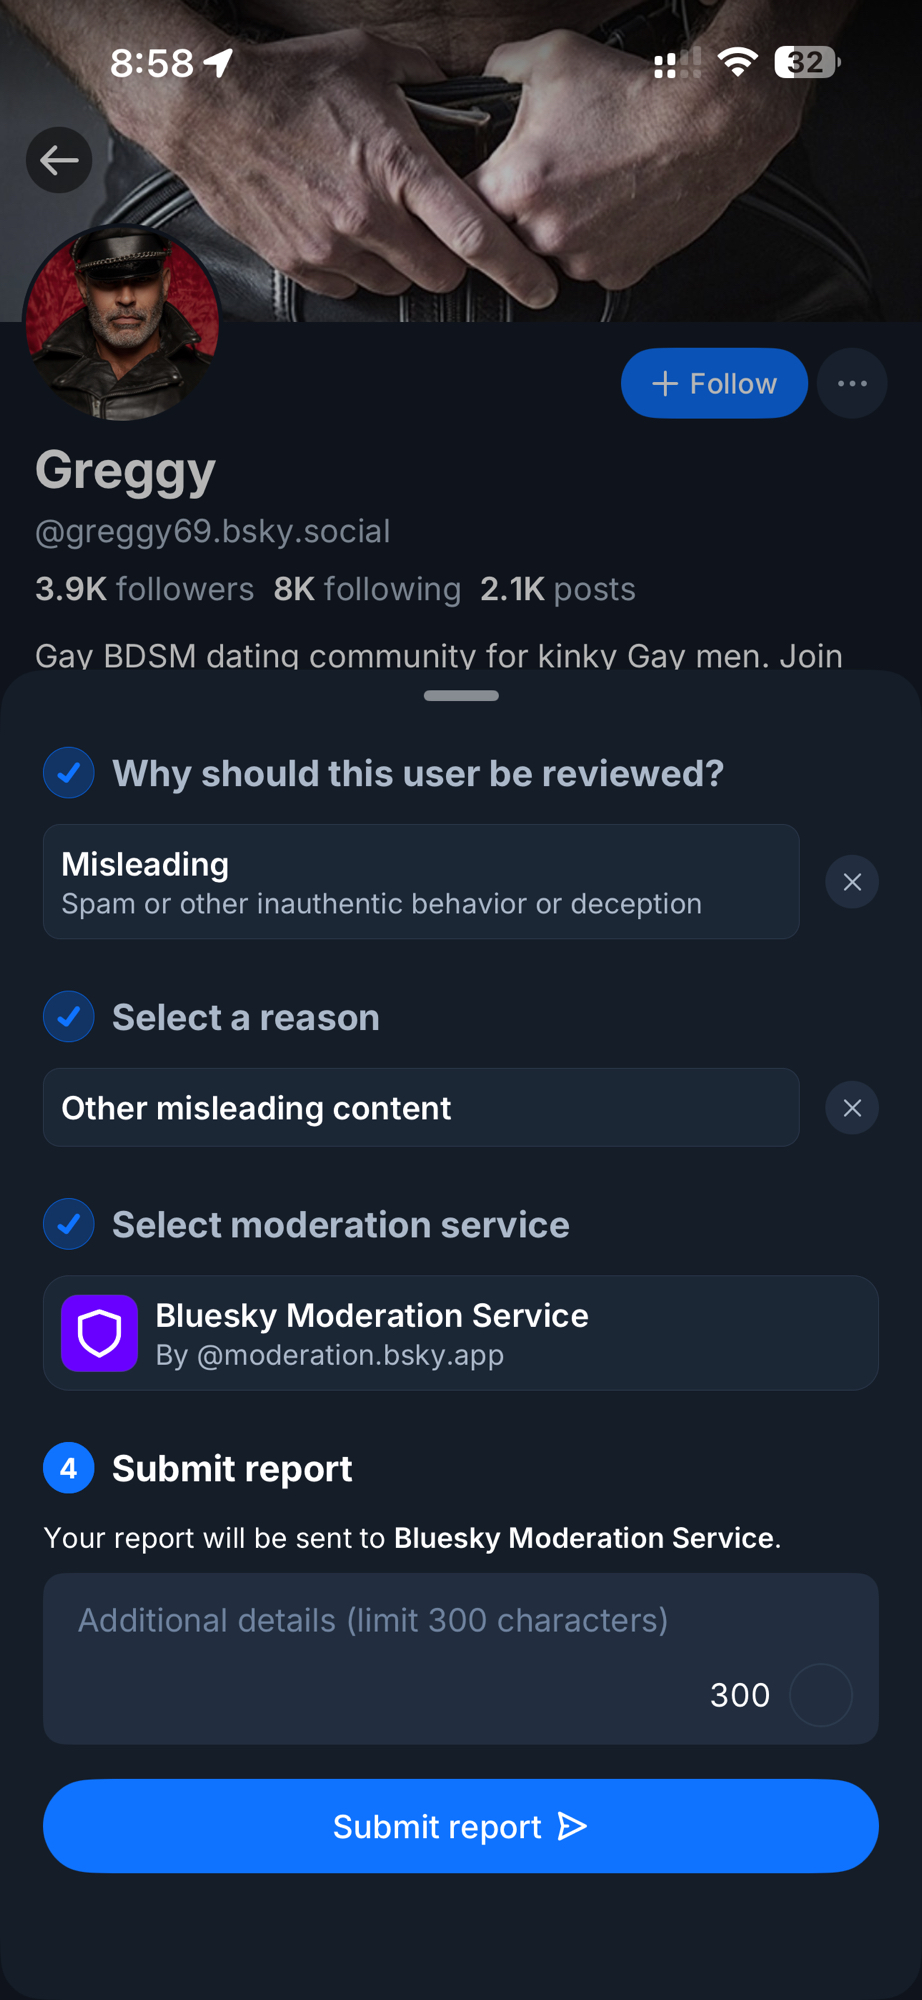Screen dimensions: 922x2000
Task: Remove the Other misleading content reason
Action: [x=852, y=1108]
